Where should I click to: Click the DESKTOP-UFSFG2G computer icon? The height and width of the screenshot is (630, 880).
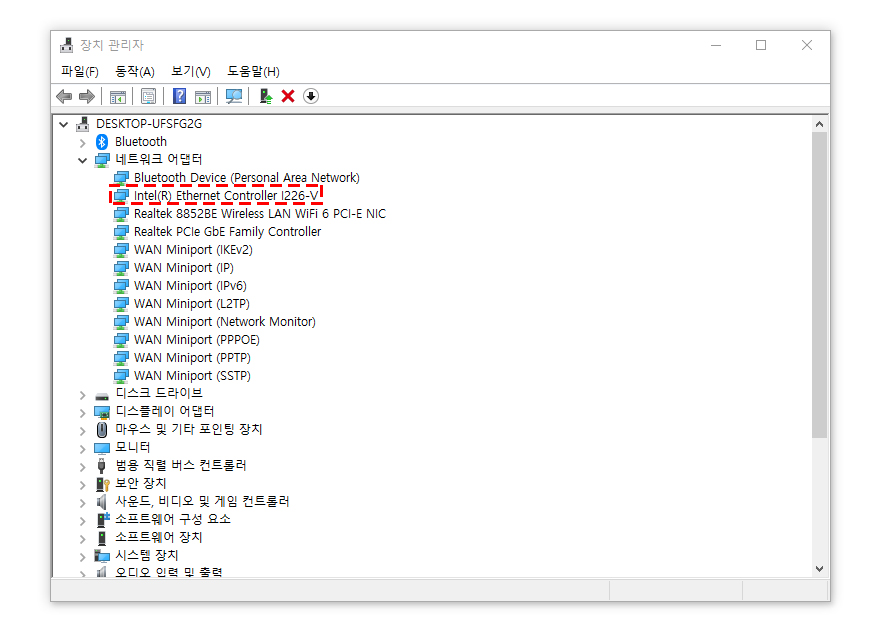pyautogui.click(x=82, y=124)
